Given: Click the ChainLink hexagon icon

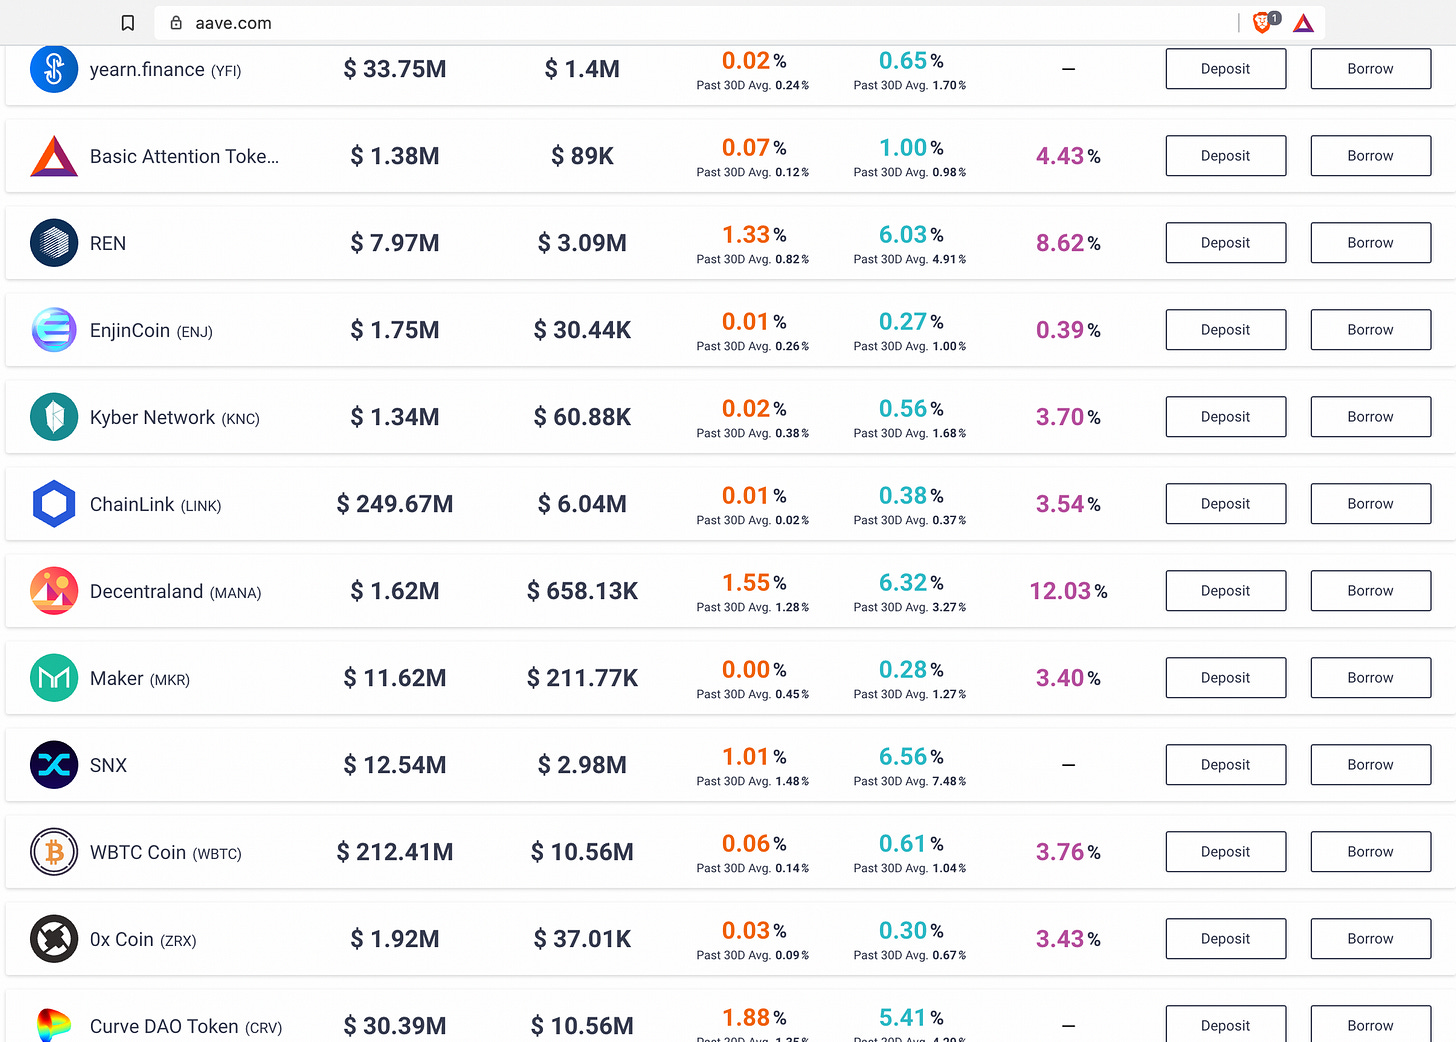Looking at the screenshot, I should 54,504.
